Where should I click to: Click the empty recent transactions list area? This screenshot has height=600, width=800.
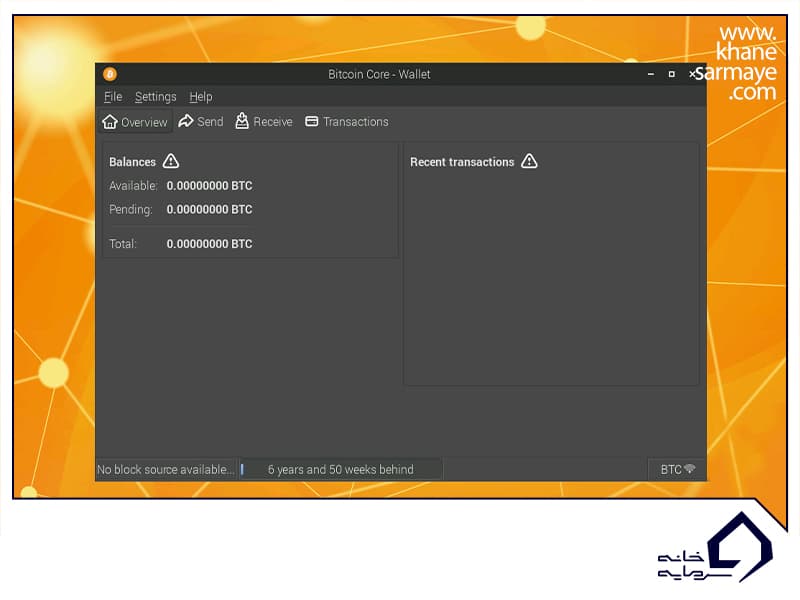(x=551, y=278)
